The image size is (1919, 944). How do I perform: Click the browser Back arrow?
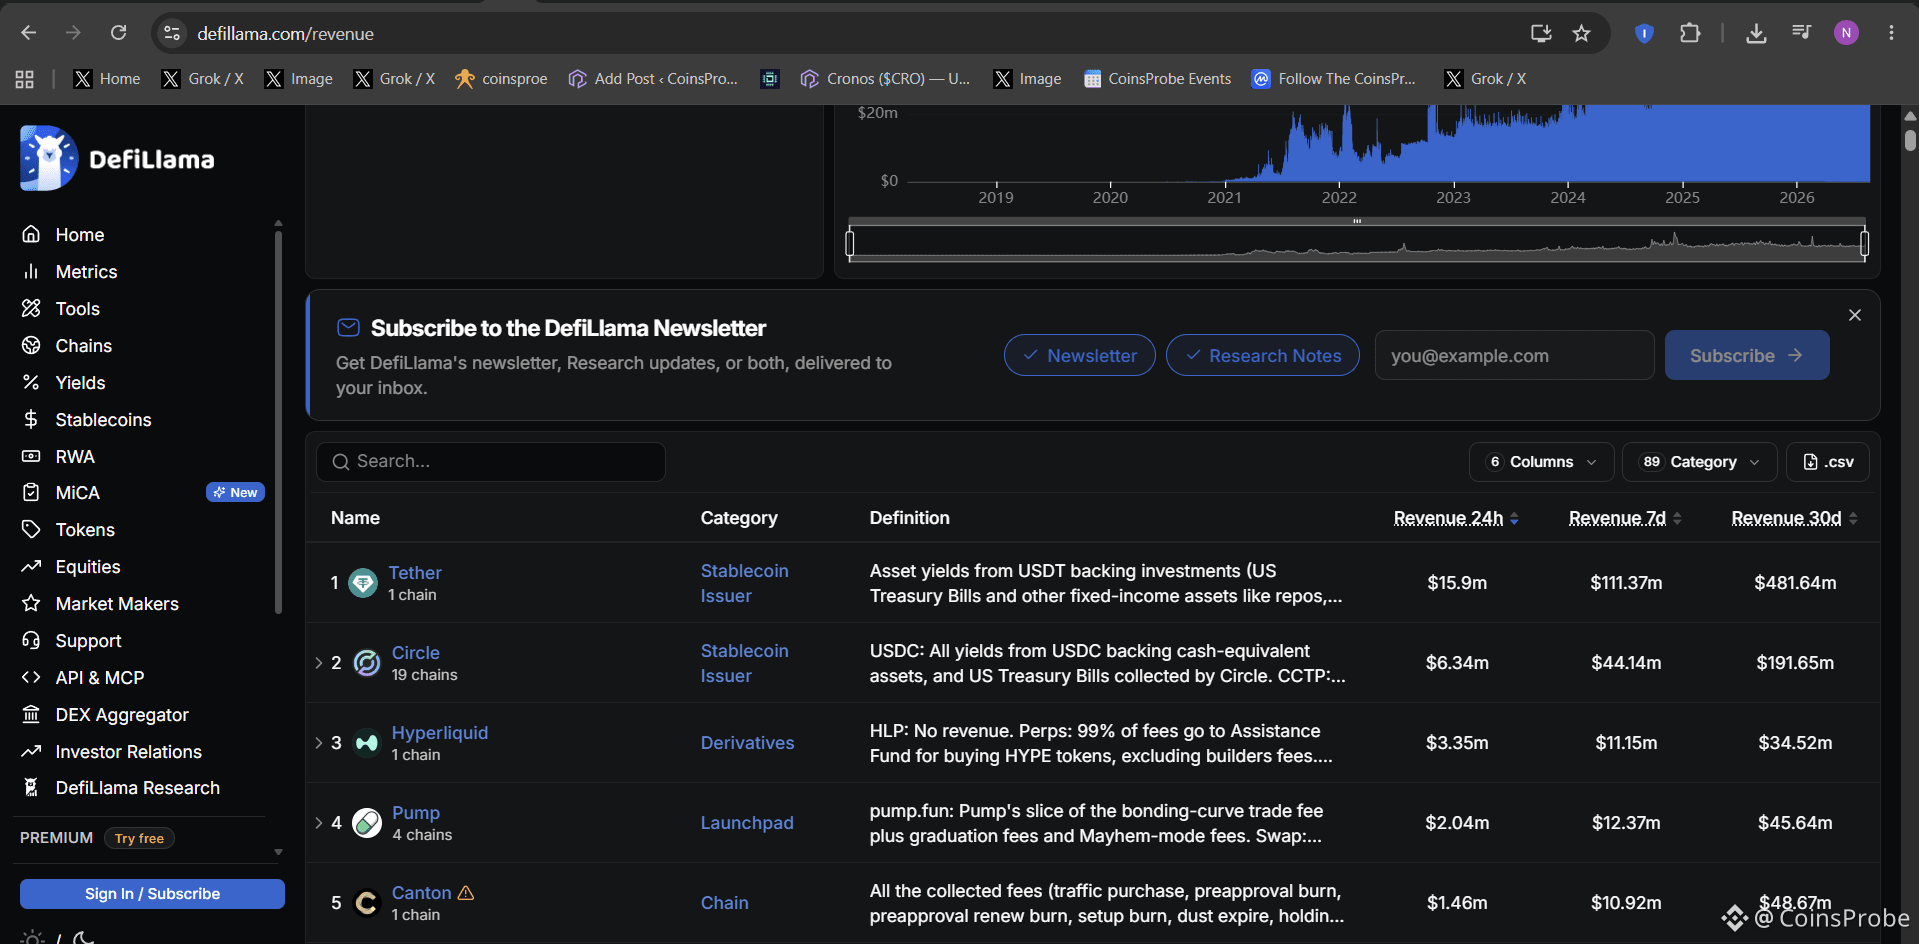29,33
